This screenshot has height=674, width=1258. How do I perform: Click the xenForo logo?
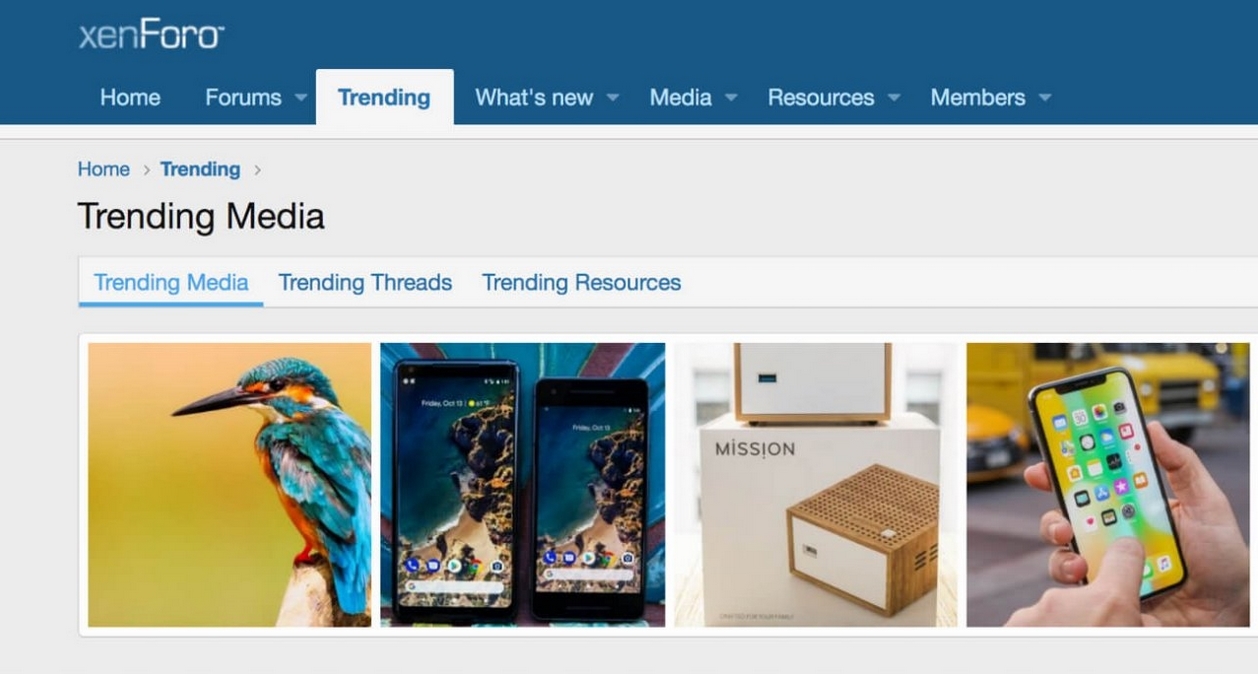tap(151, 36)
